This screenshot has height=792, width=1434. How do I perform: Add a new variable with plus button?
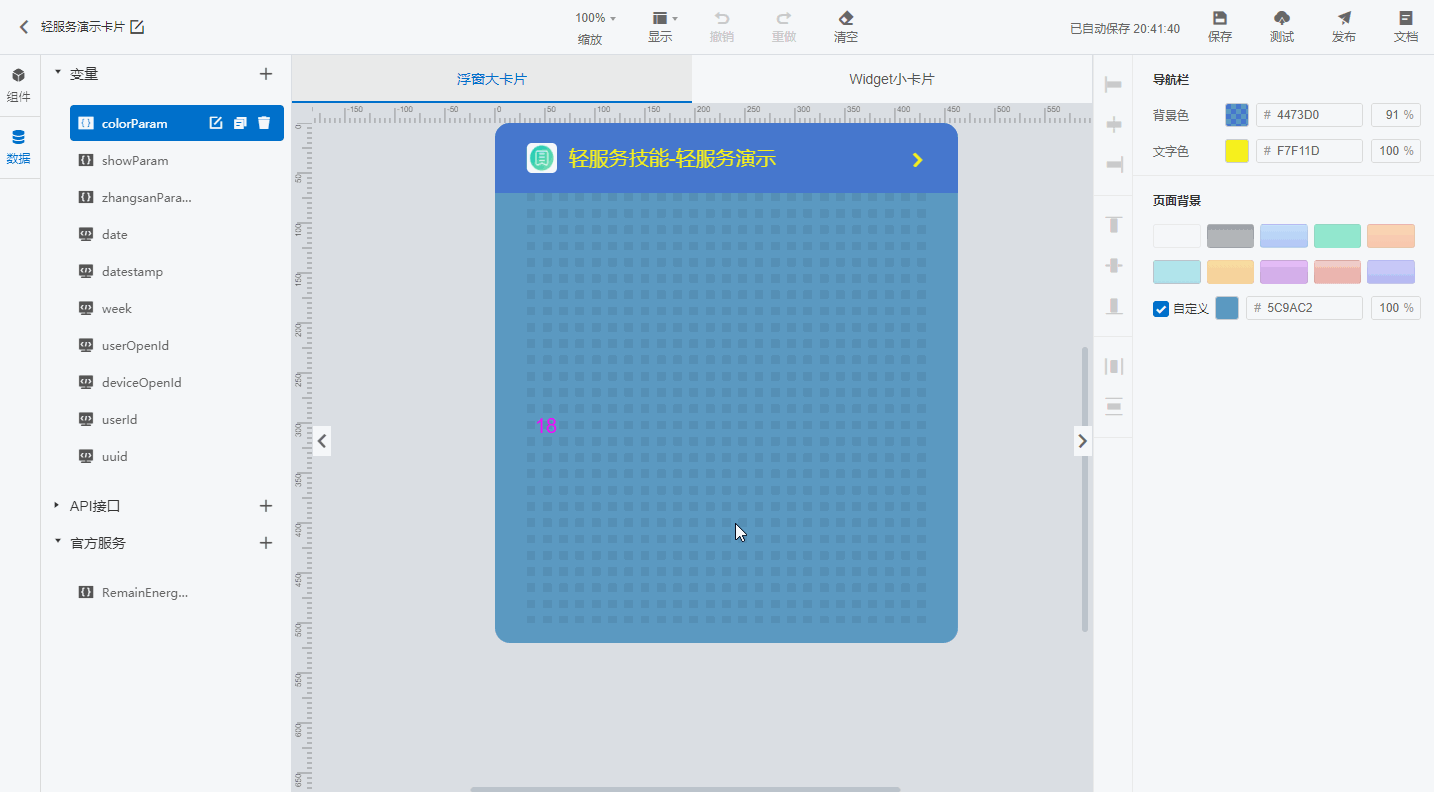click(x=266, y=73)
